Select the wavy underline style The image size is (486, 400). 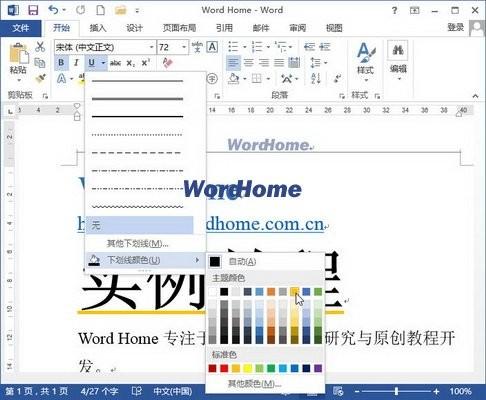tap(138, 206)
